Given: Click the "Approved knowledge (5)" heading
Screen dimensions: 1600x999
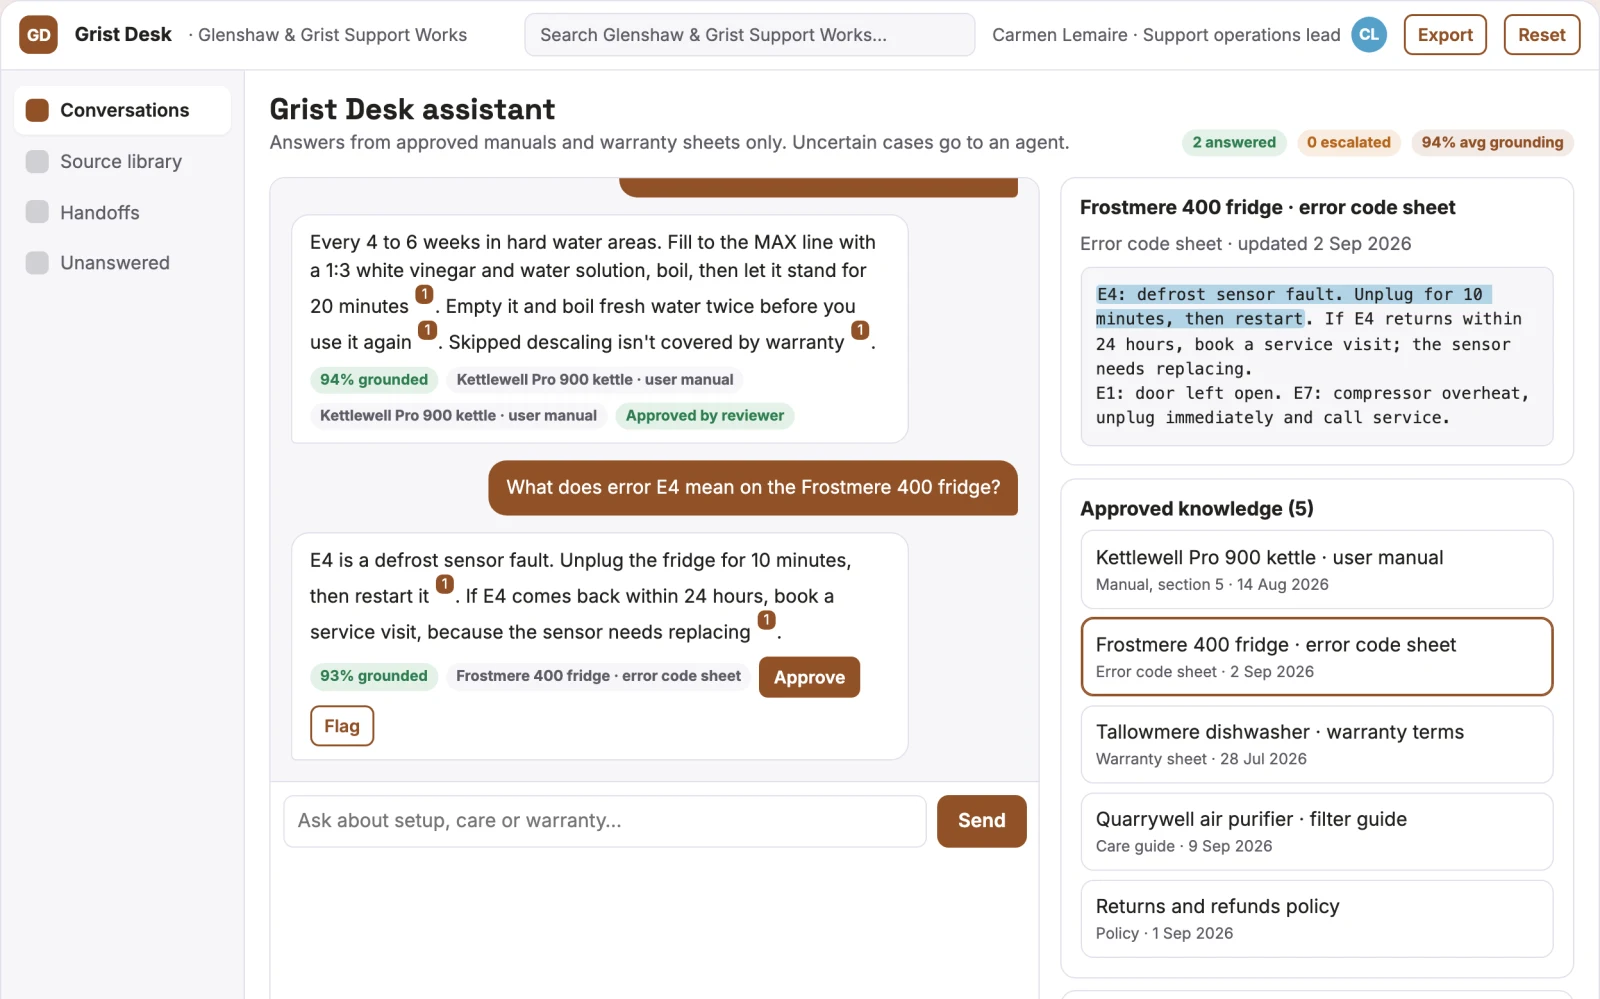Looking at the screenshot, I should (x=1197, y=509).
